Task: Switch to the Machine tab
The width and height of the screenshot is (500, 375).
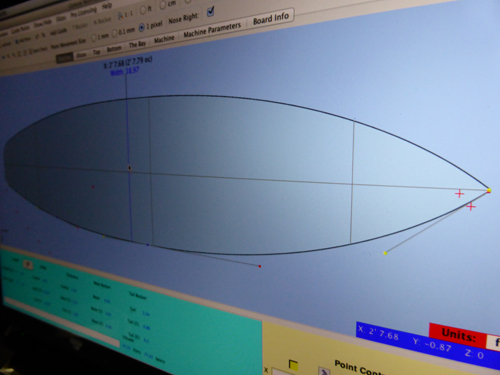Action: pos(164,39)
